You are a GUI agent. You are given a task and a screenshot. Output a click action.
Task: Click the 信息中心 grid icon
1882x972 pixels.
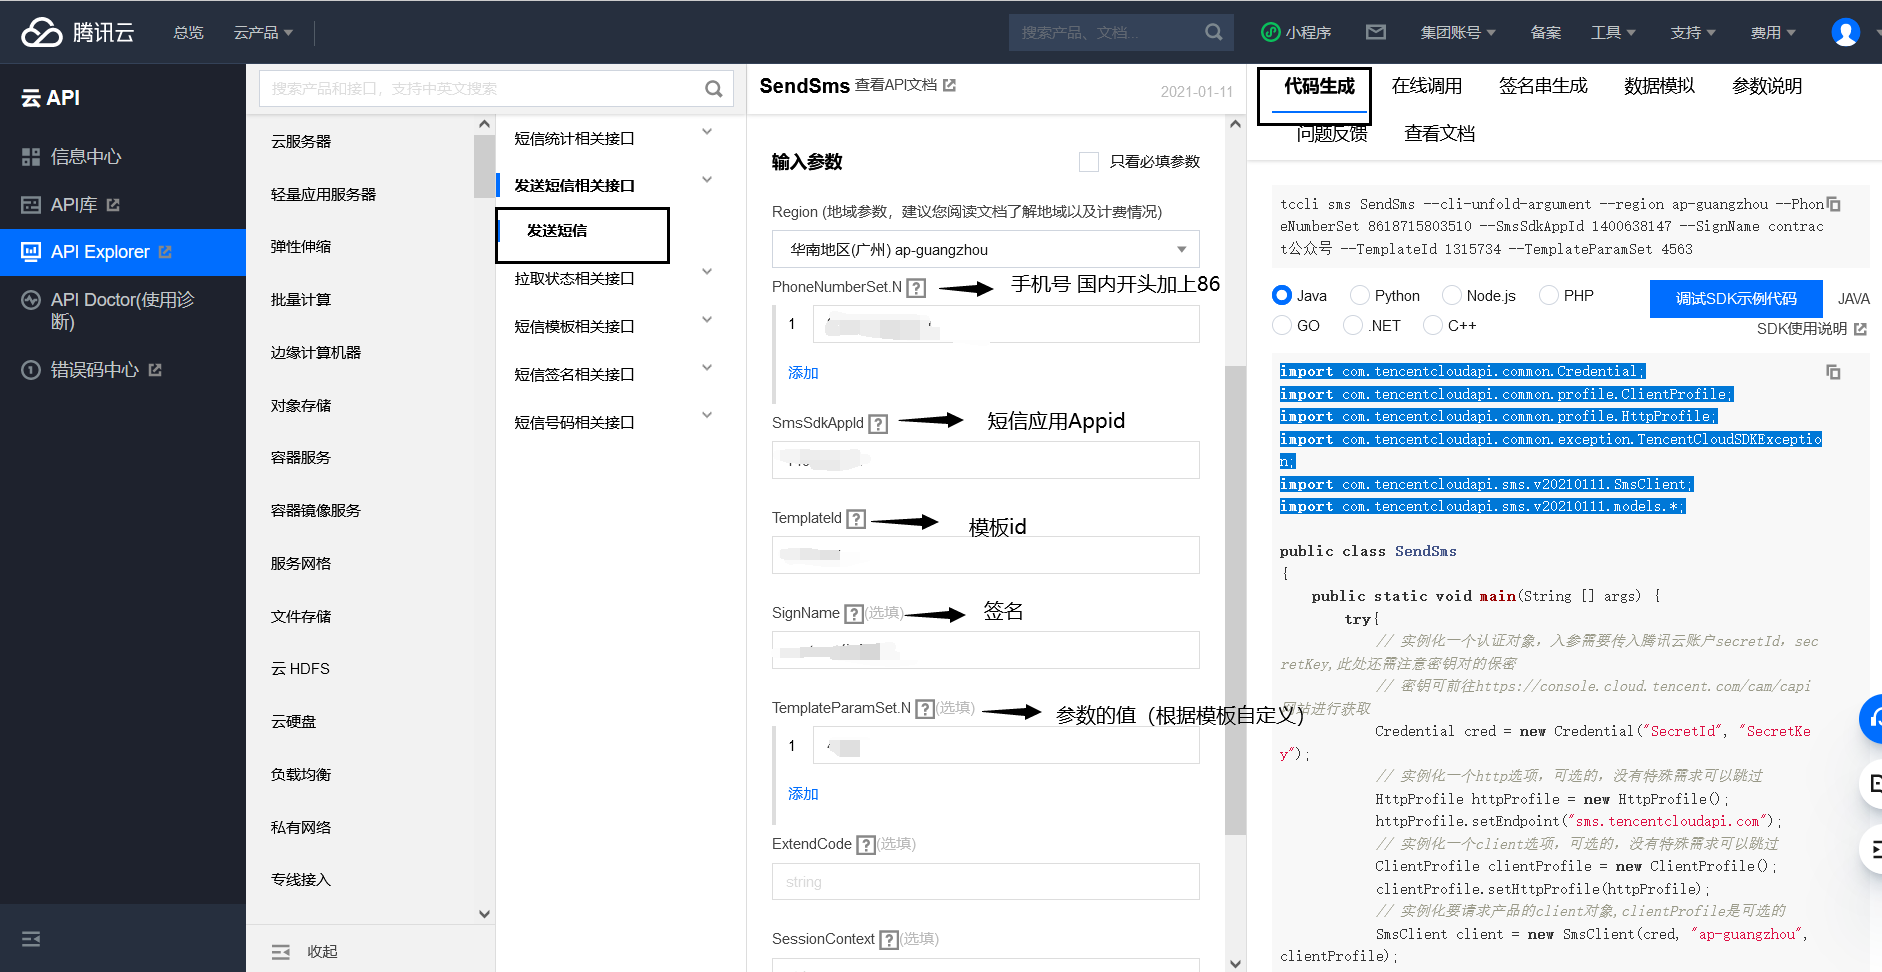[31, 157]
